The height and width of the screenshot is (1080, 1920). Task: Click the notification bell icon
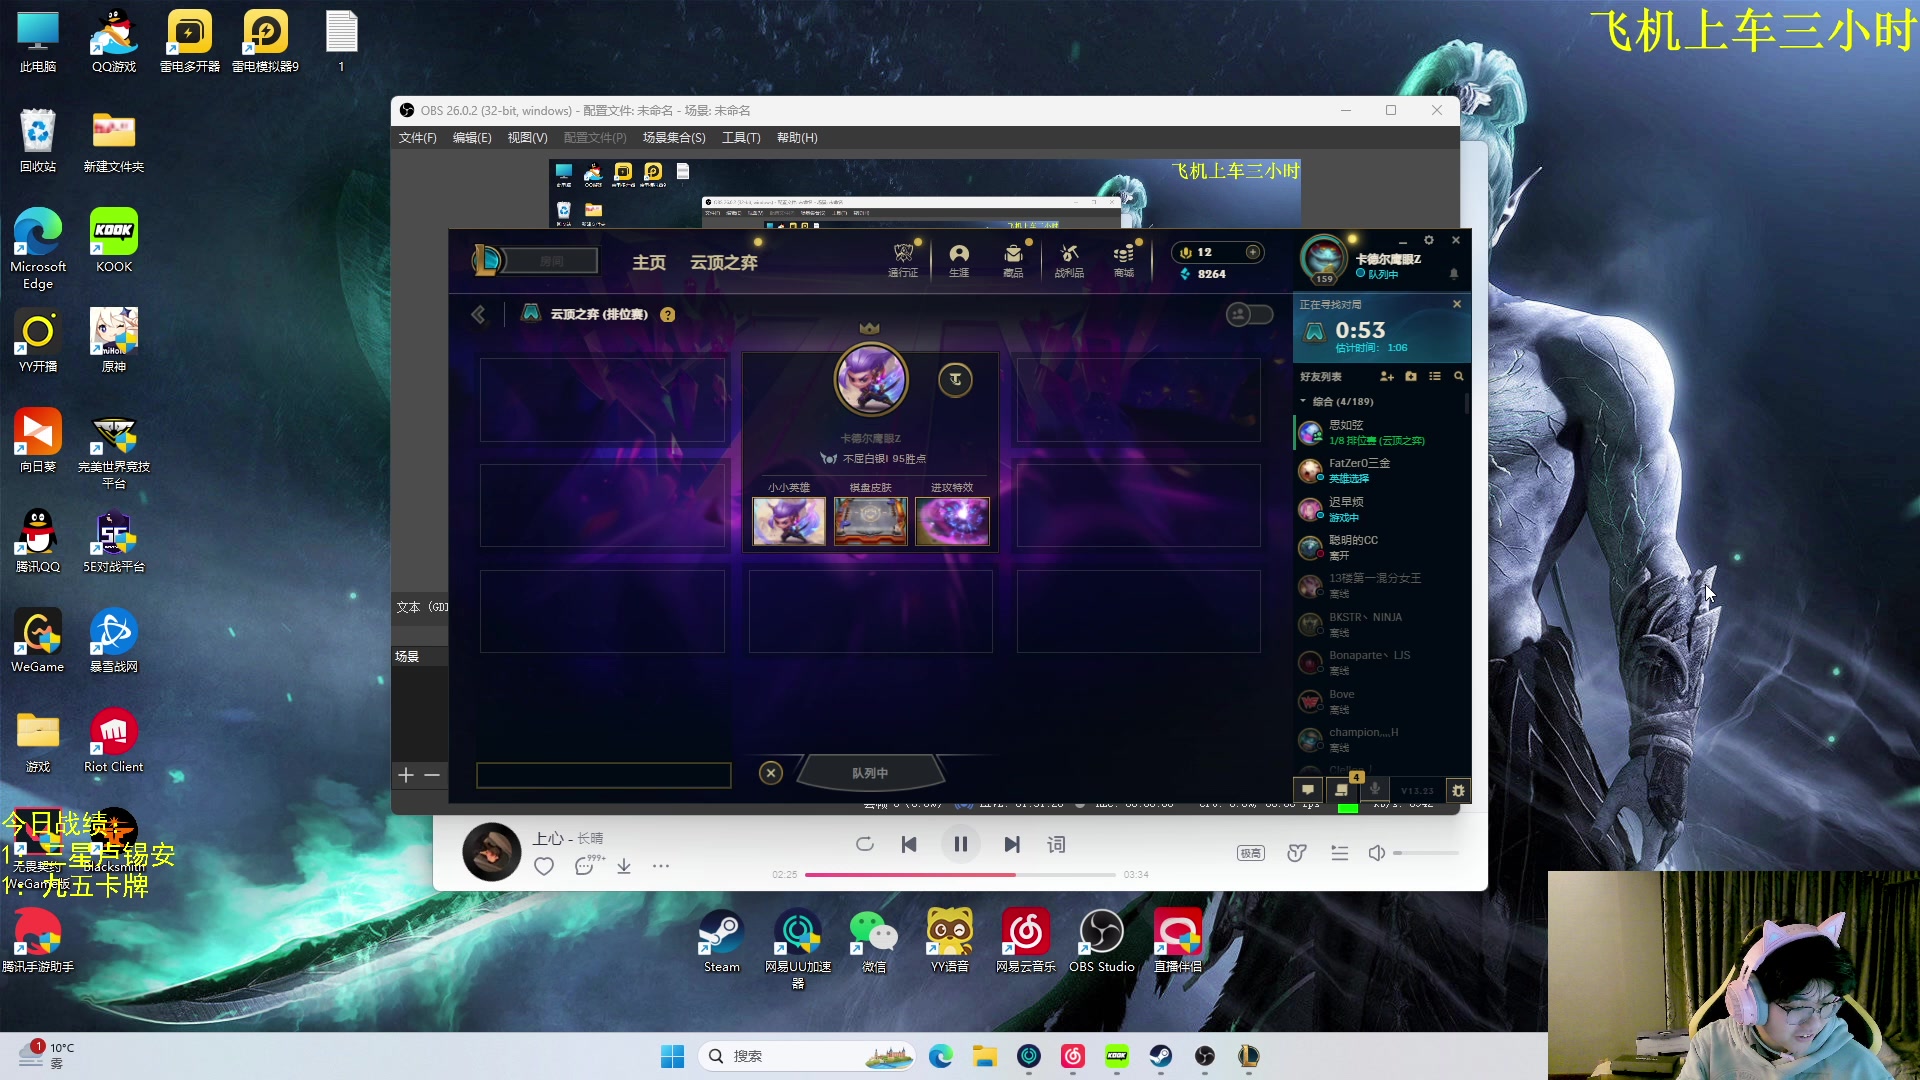tap(1454, 274)
